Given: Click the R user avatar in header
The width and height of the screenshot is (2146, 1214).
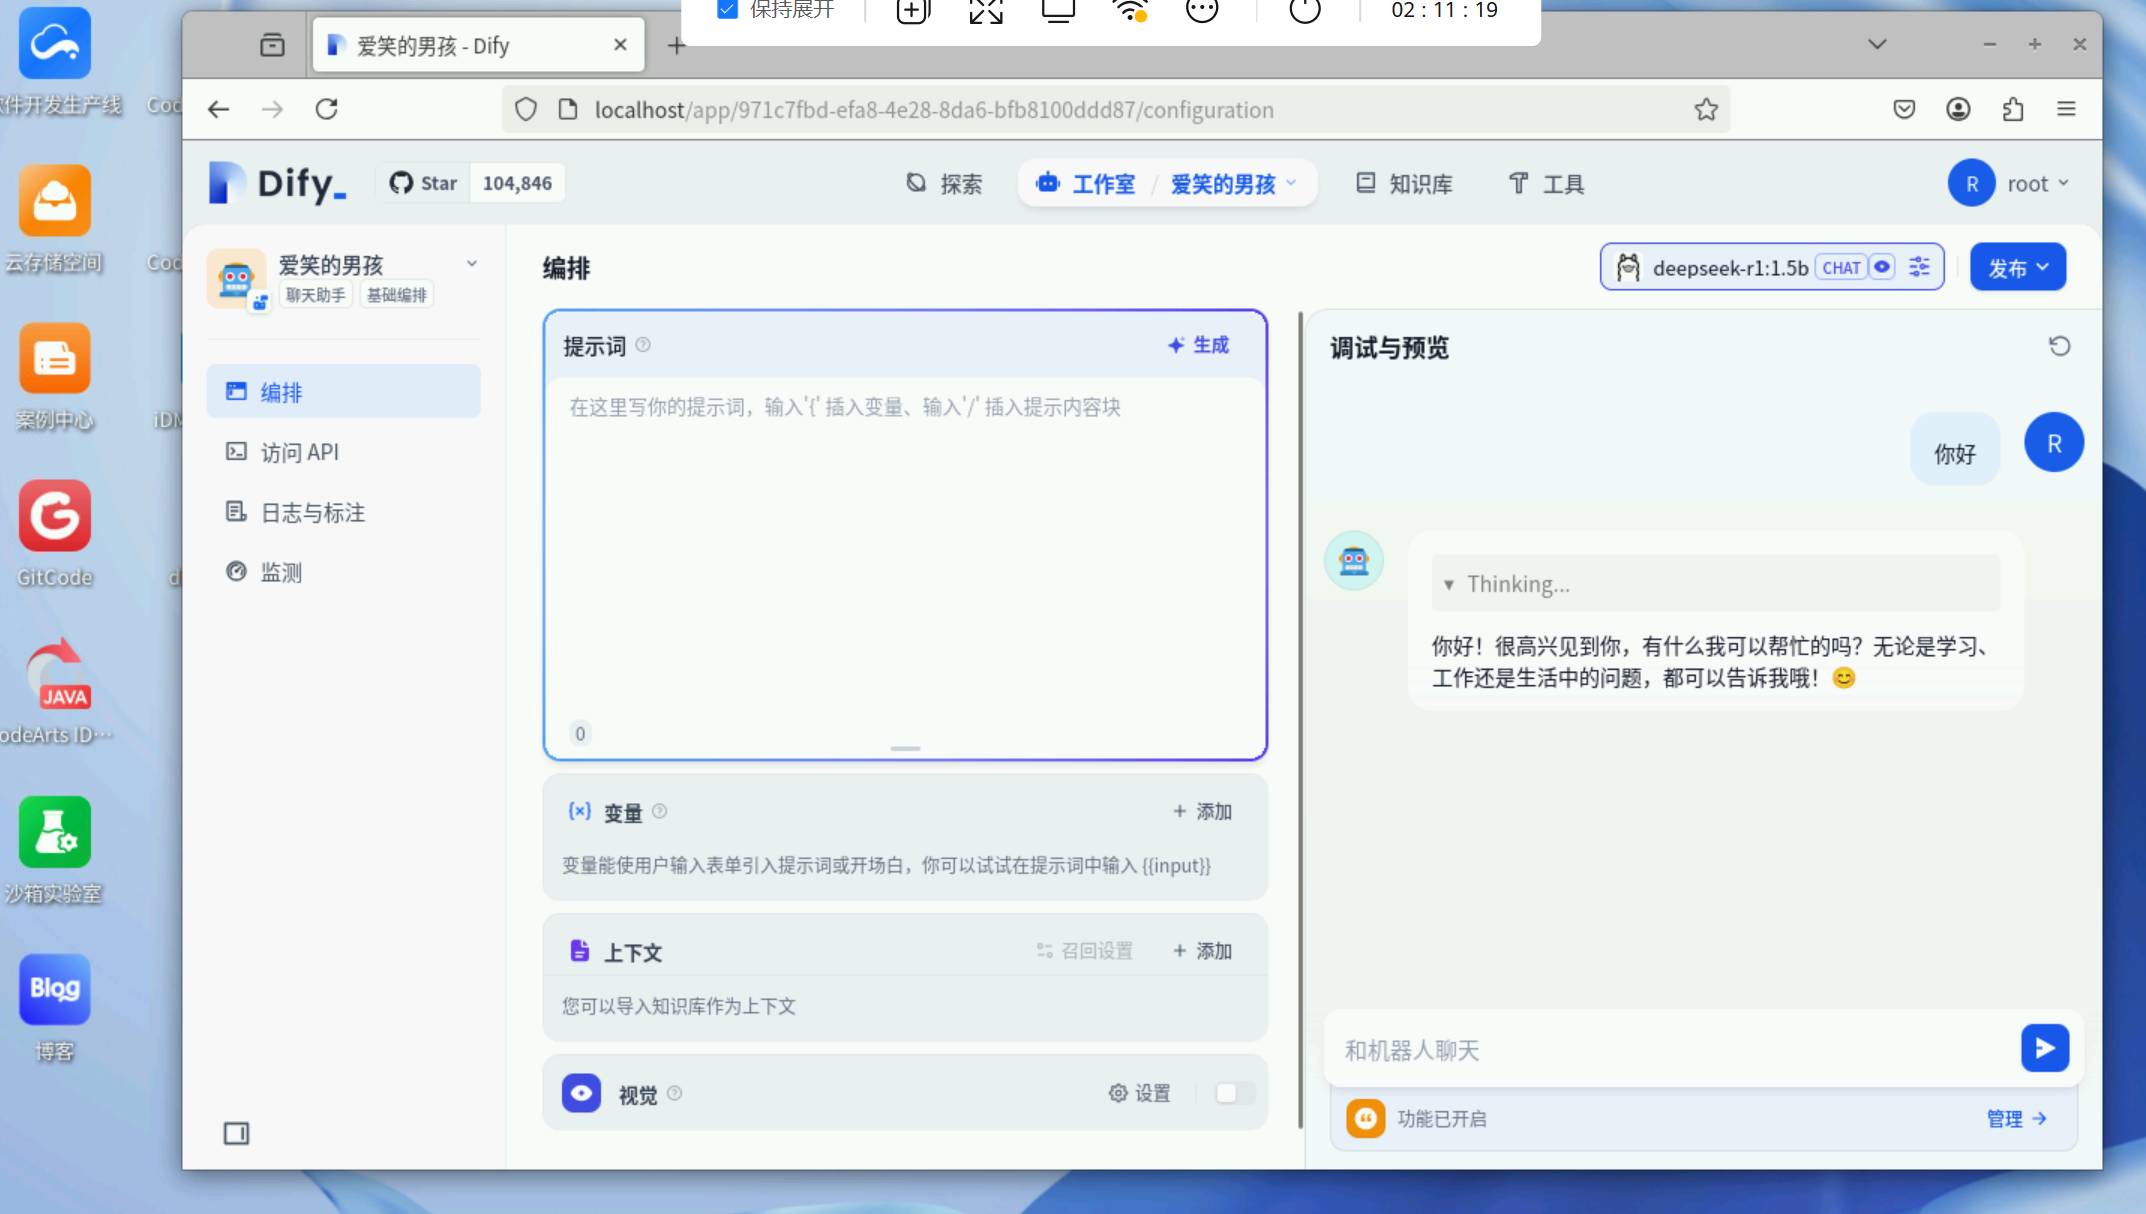Looking at the screenshot, I should pos(1971,184).
